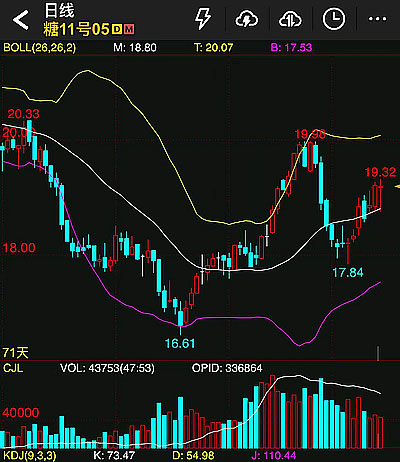Go back using the left arrow

[21, 20]
